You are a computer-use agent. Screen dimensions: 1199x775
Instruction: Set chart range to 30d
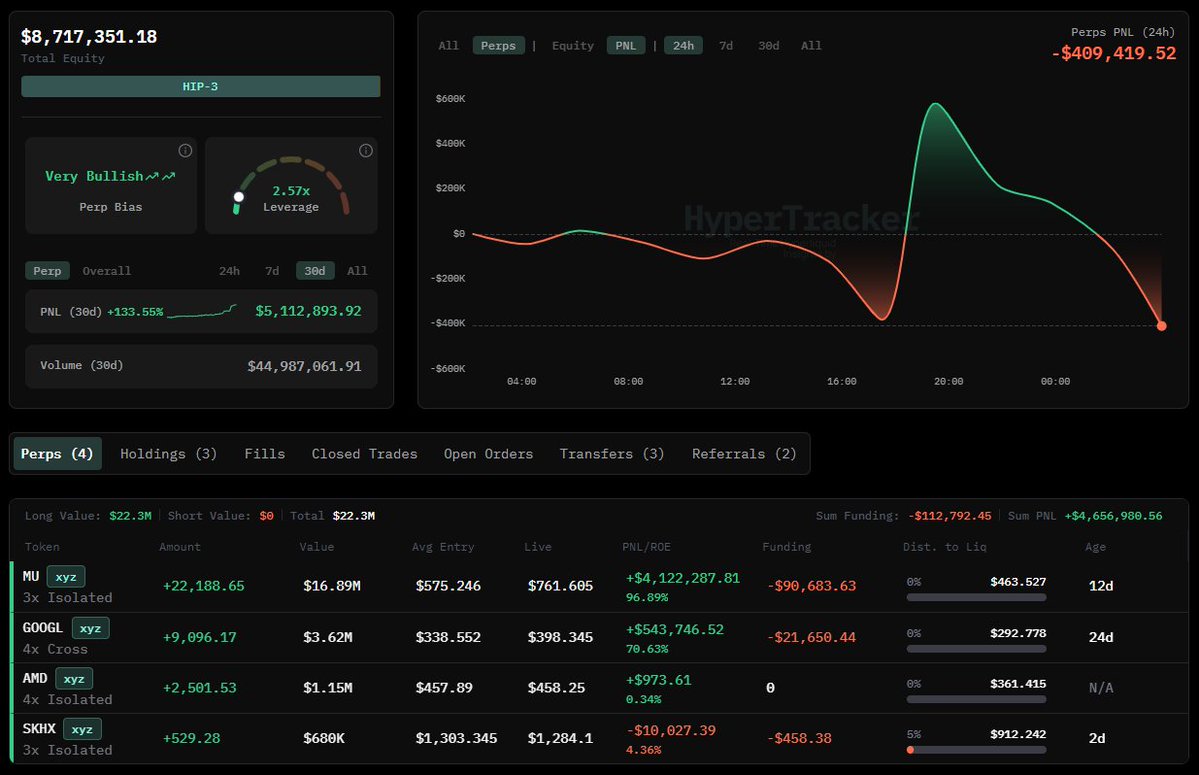tap(768, 46)
